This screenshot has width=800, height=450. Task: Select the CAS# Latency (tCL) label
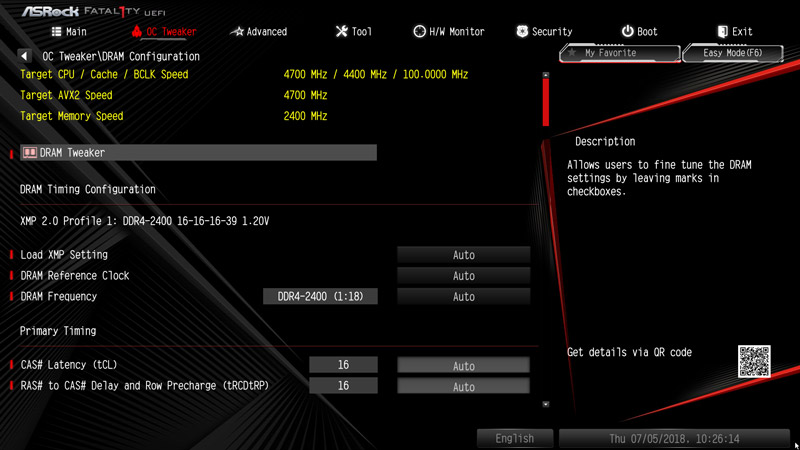click(68, 365)
